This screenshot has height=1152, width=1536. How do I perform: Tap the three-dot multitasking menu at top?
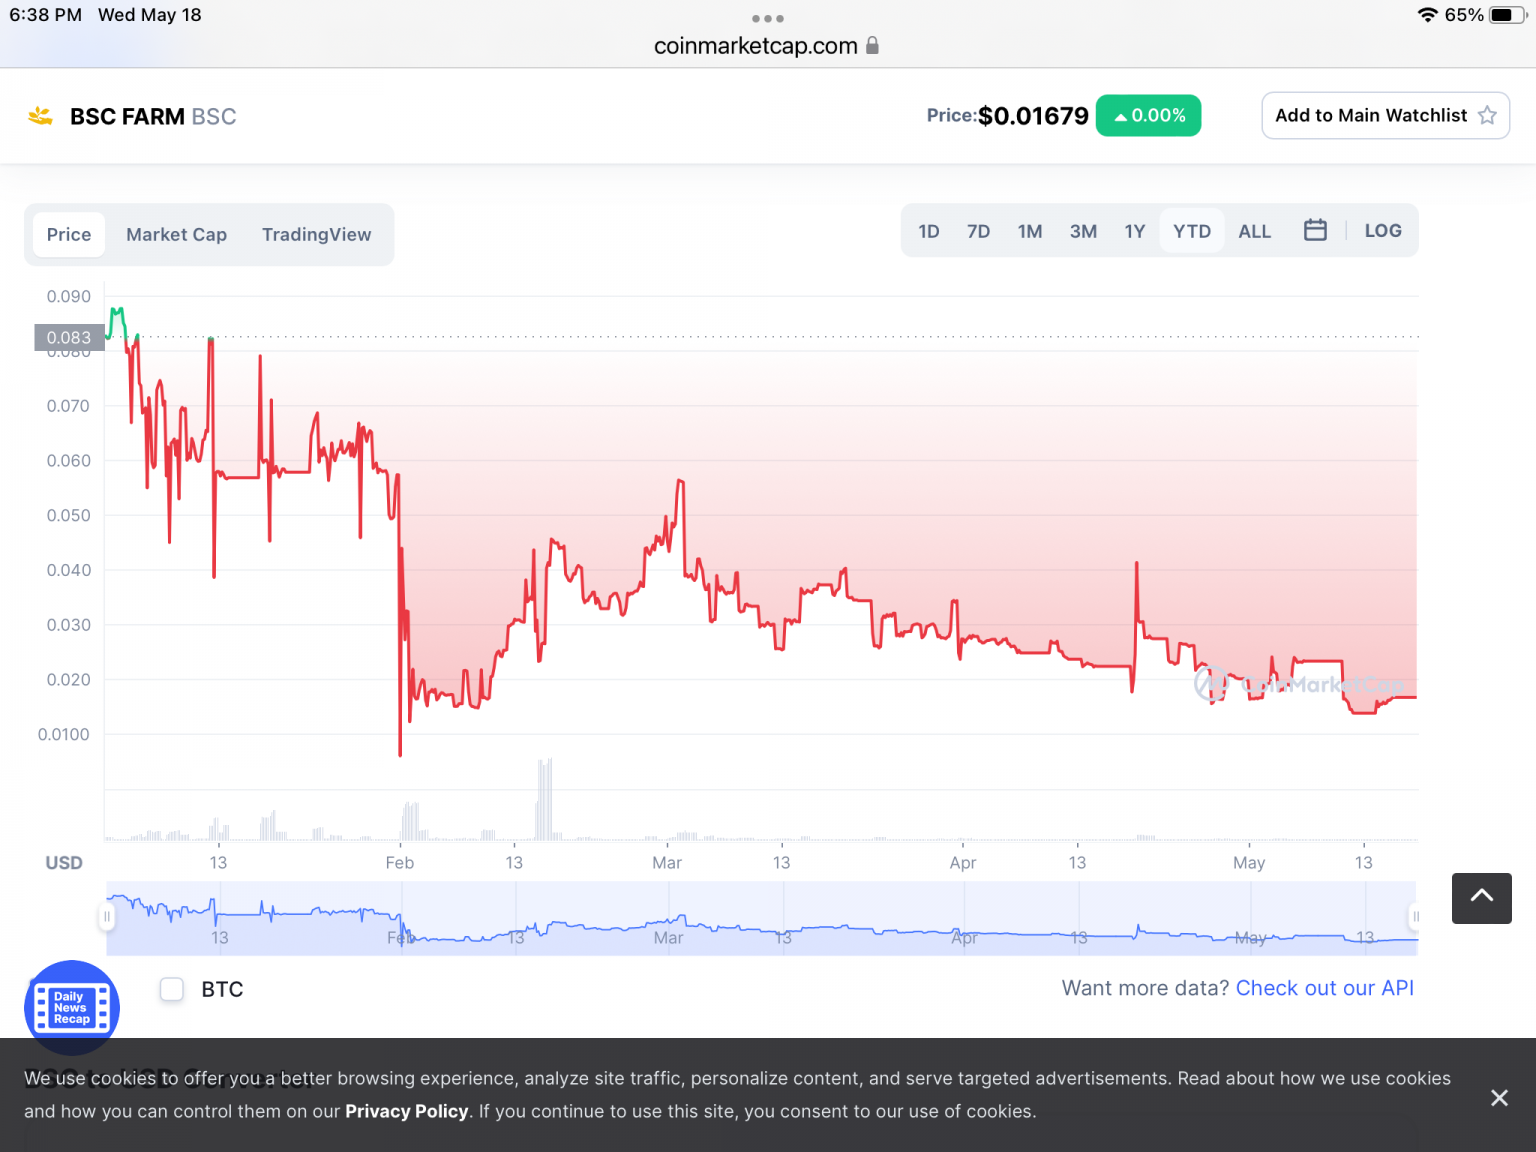click(x=768, y=18)
